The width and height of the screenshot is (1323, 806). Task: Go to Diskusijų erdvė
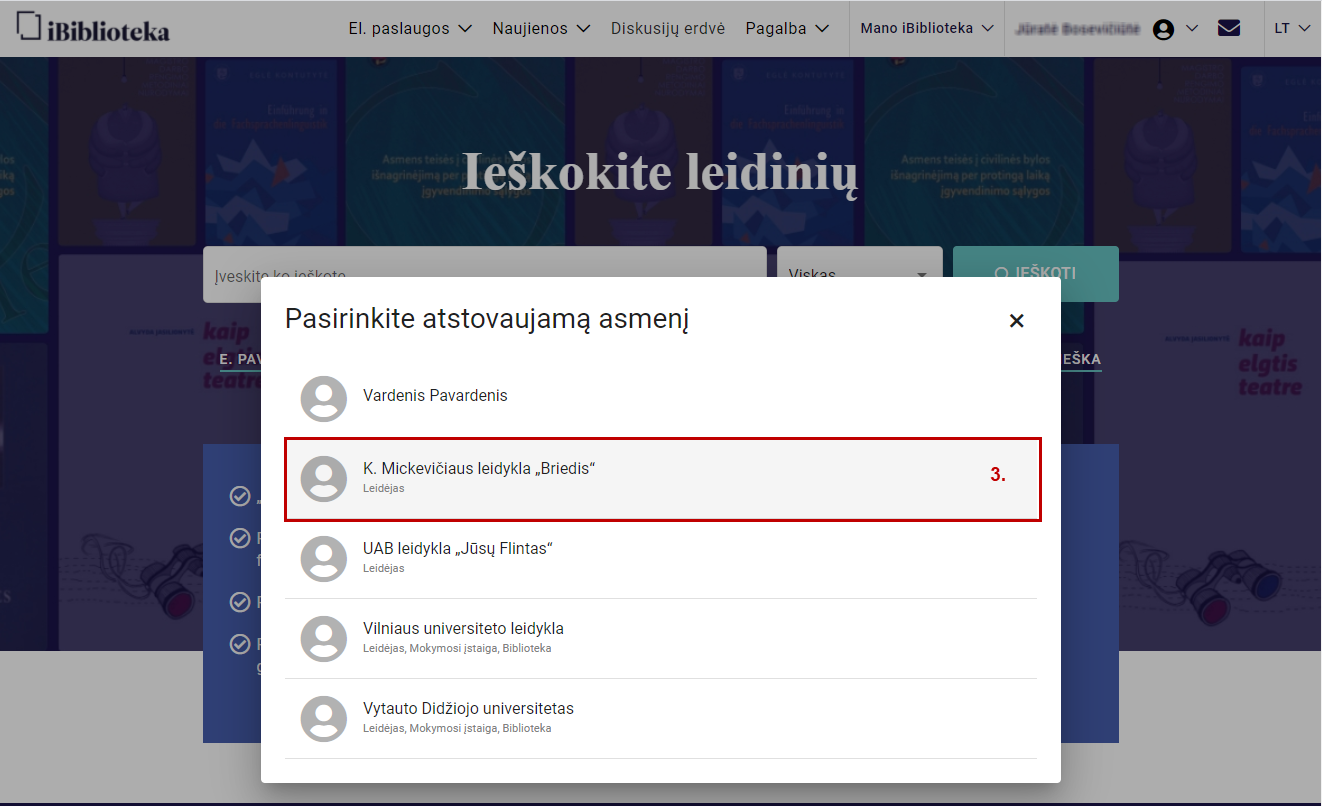668,28
